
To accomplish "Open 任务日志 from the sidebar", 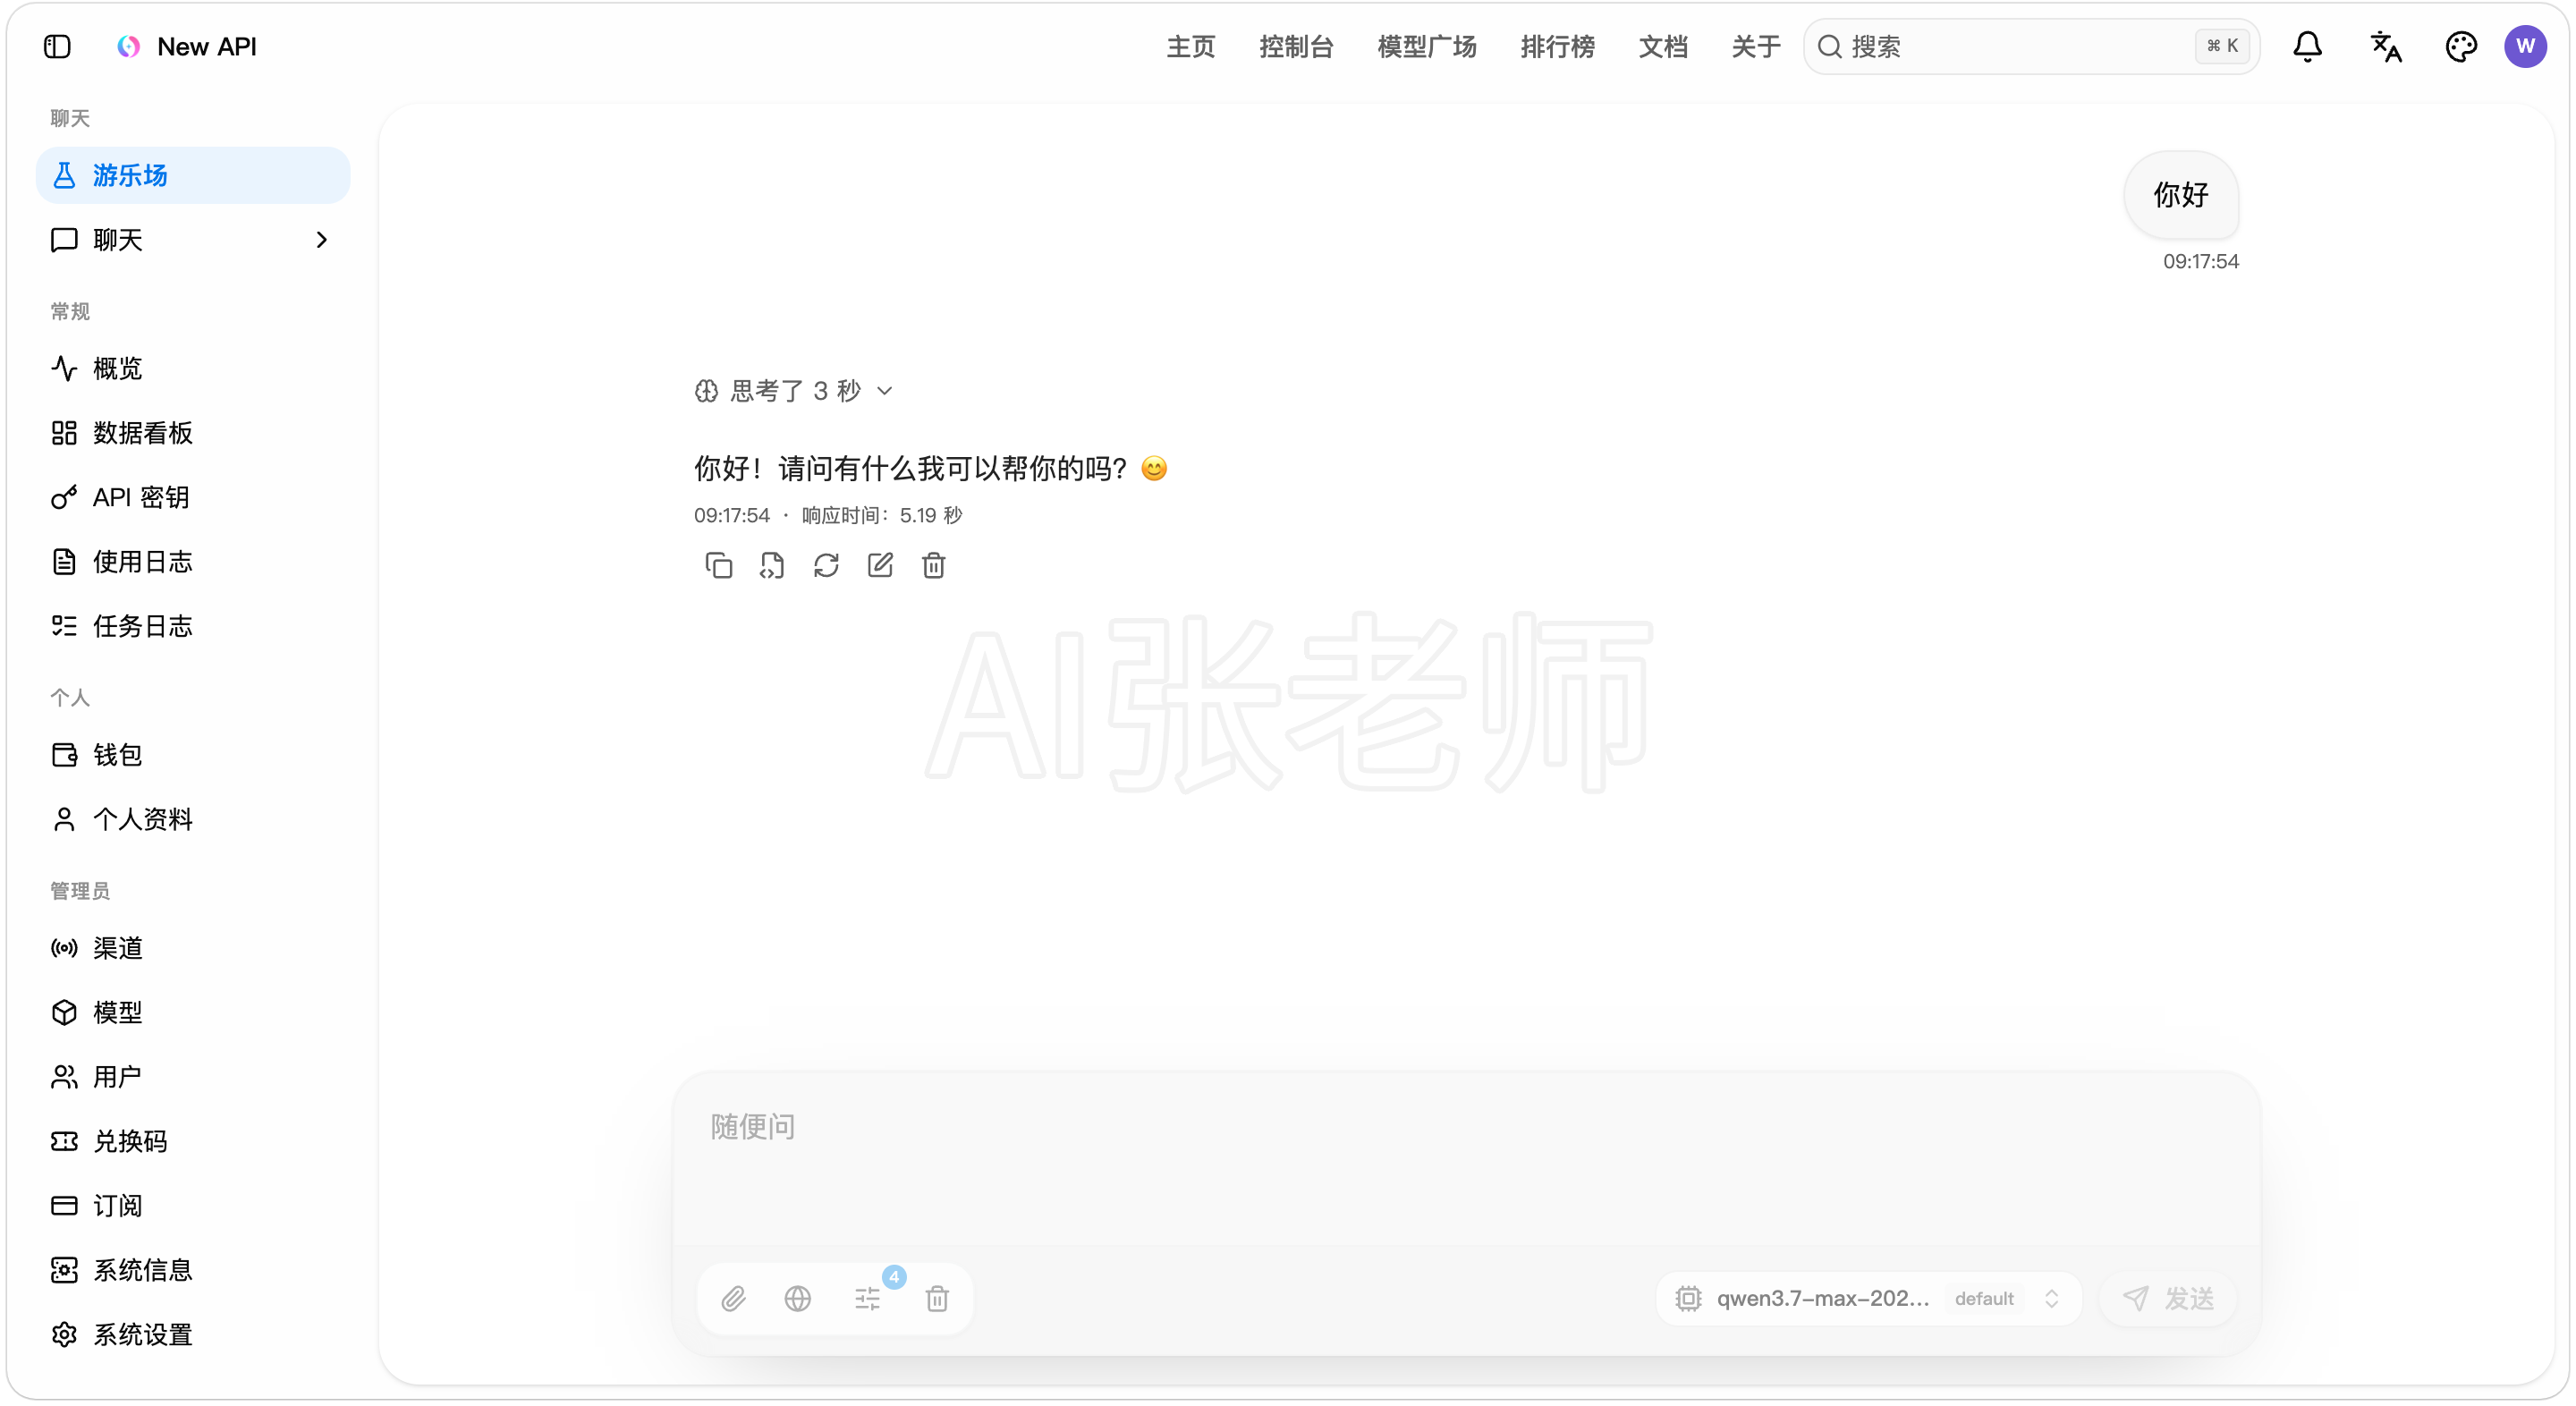I will pos(193,626).
